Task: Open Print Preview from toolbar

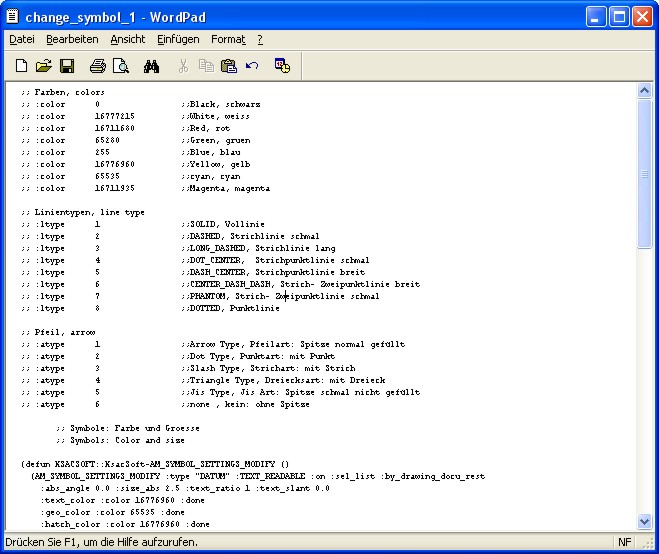Action: click(121, 66)
